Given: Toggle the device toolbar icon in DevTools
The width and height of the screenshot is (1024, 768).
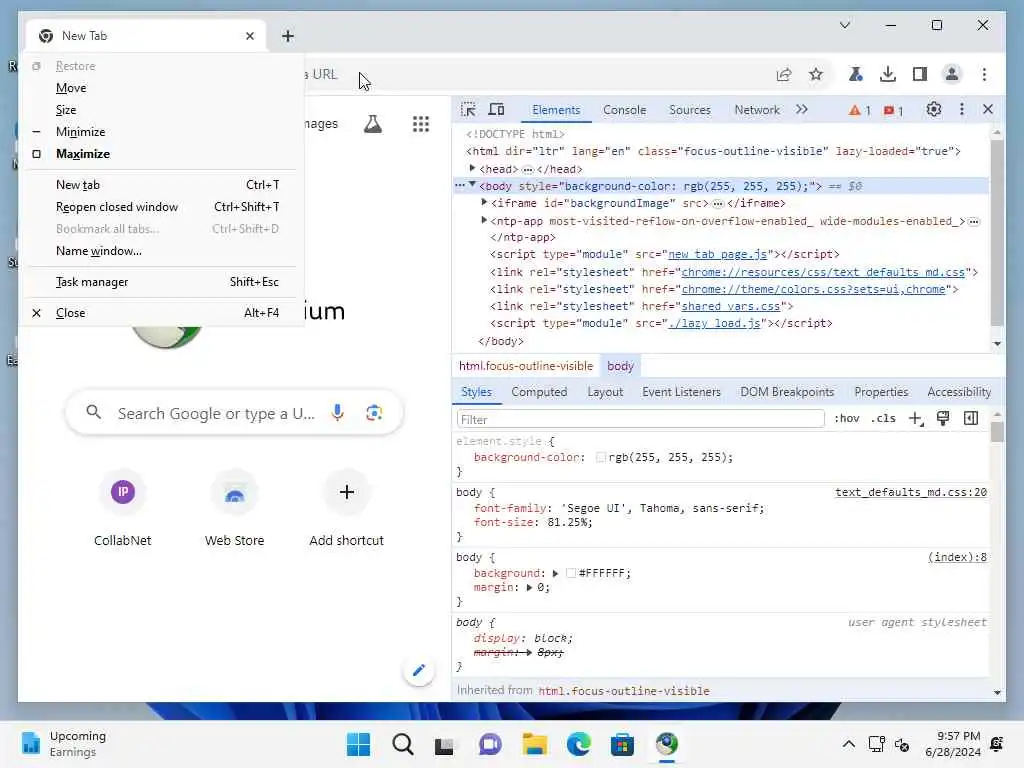Looking at the screenshot, I should [496, 109].
